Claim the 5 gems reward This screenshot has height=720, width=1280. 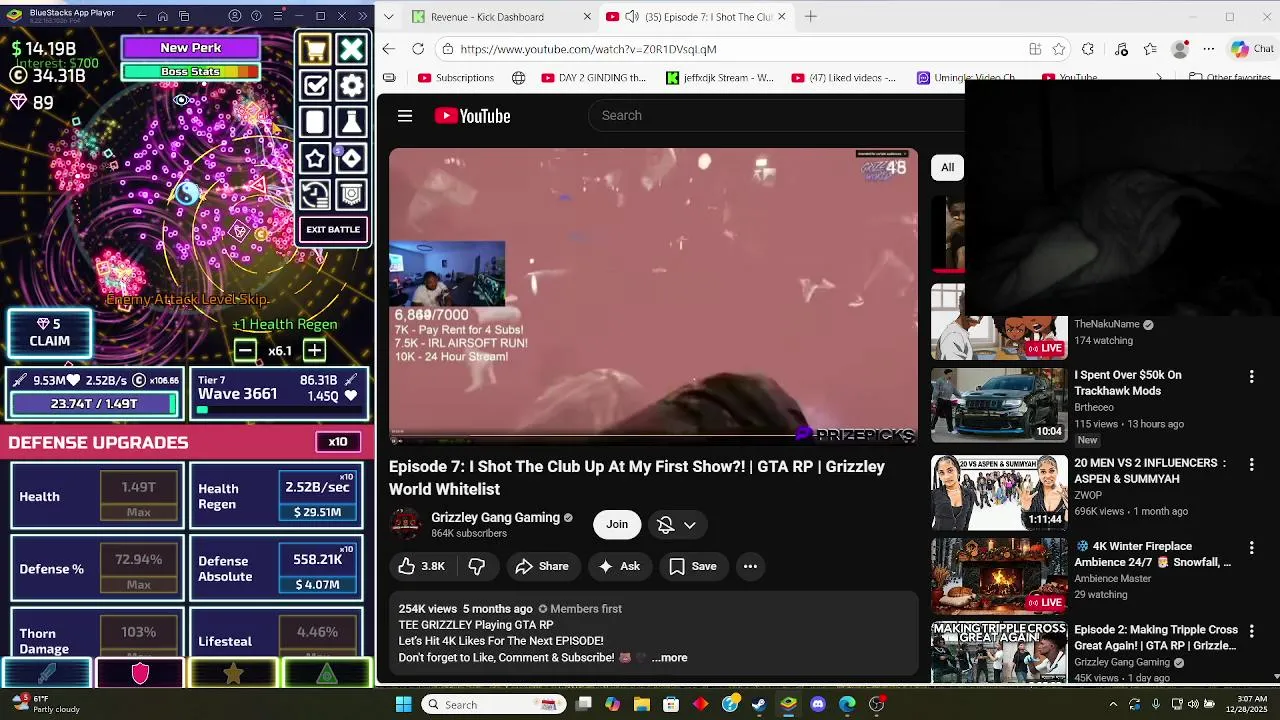click(50, 333)
